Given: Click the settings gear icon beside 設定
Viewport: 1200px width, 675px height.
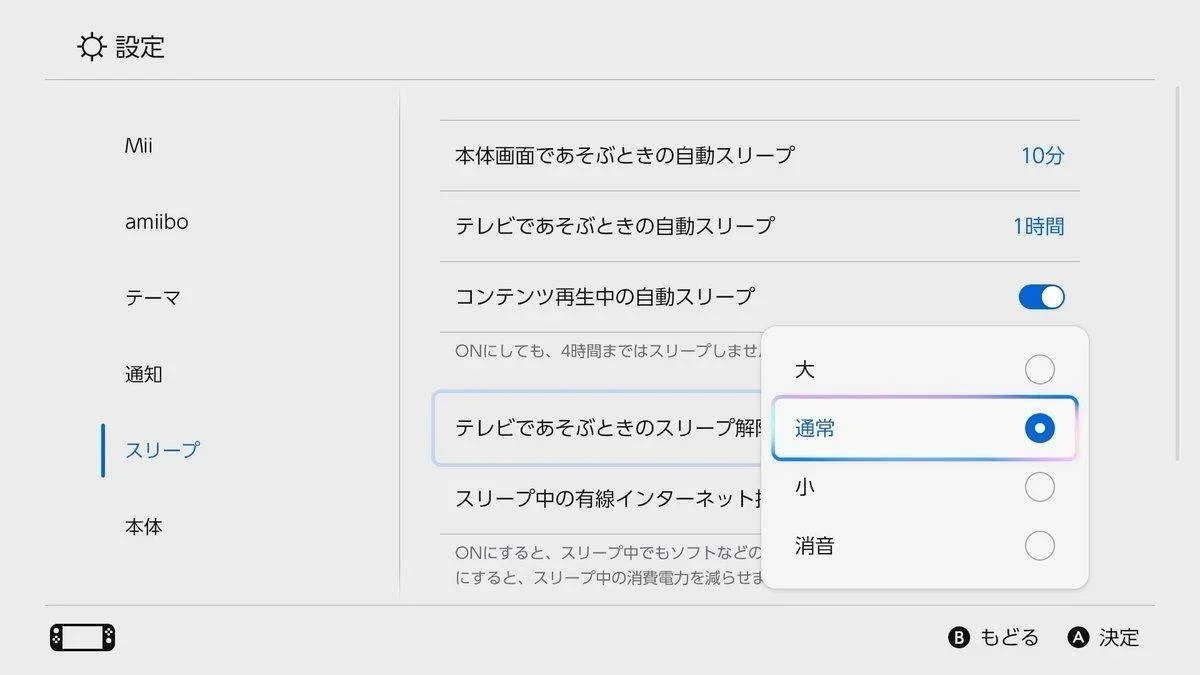Looking at the screenshot, I should pos(92,47).
